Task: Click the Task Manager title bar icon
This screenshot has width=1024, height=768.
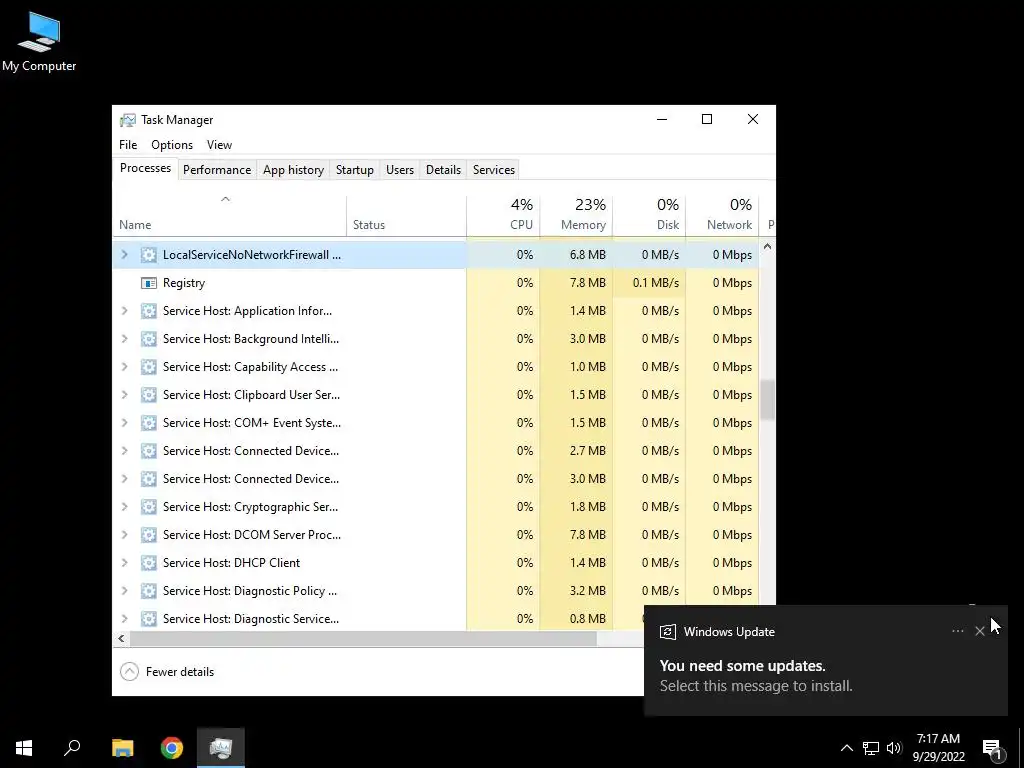Action: point(128,120)
